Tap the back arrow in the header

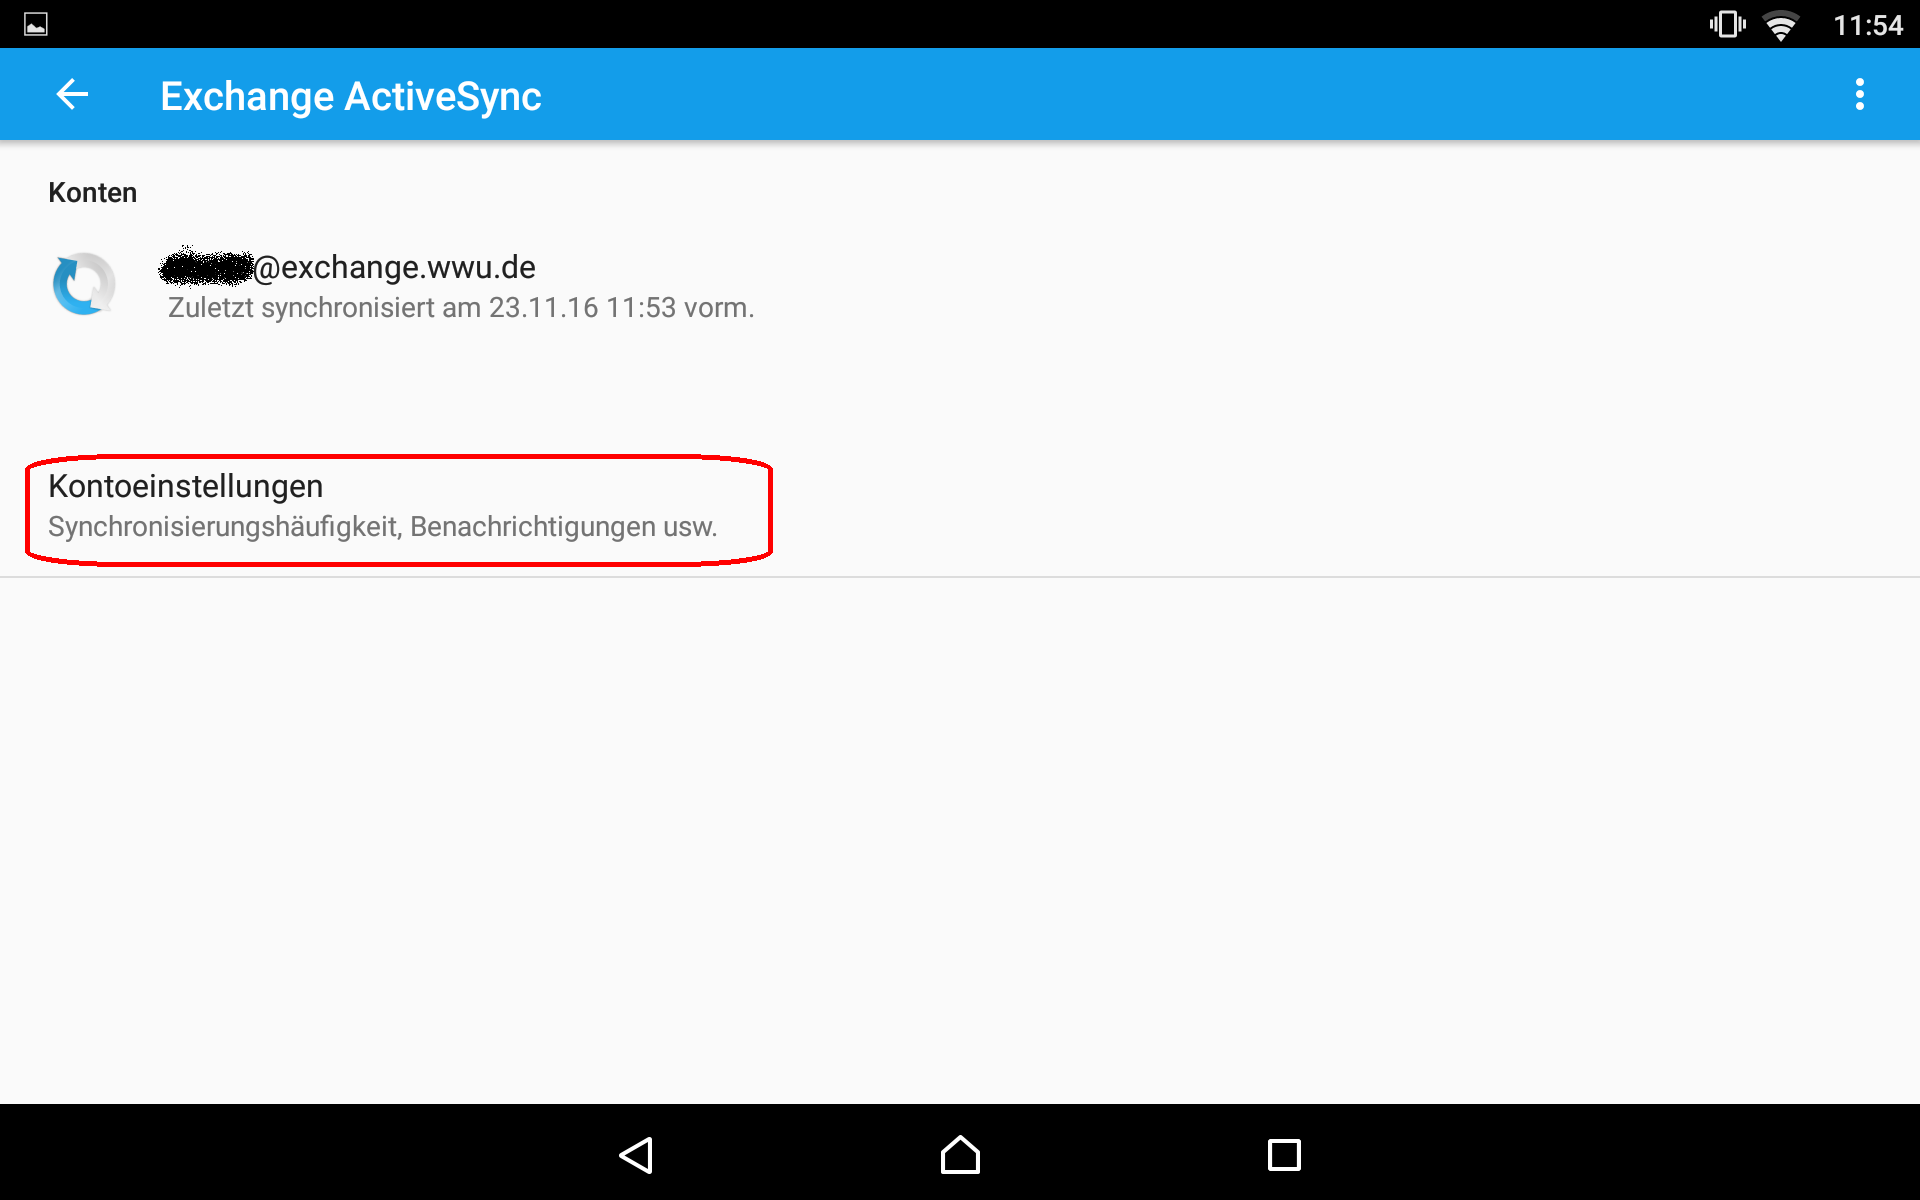72,95
